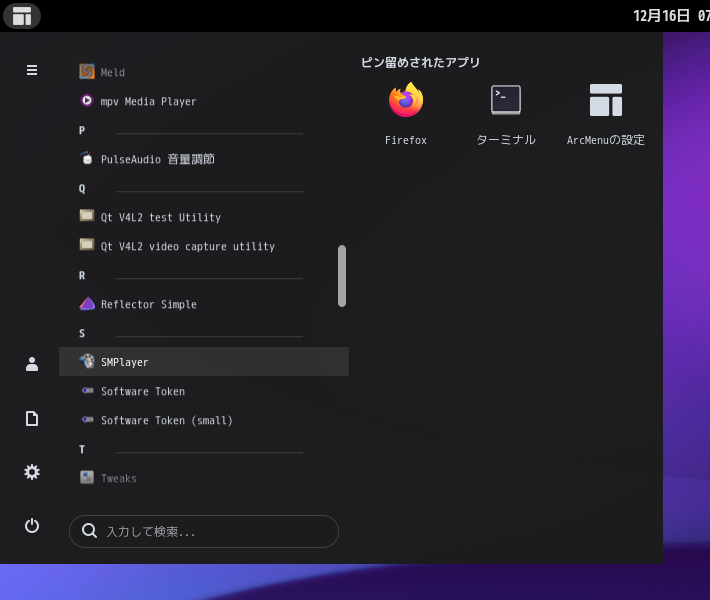This screenshot has height=600, width=710.
Task: Click the Tweaks app icon
Action: [x=87, y=477]
